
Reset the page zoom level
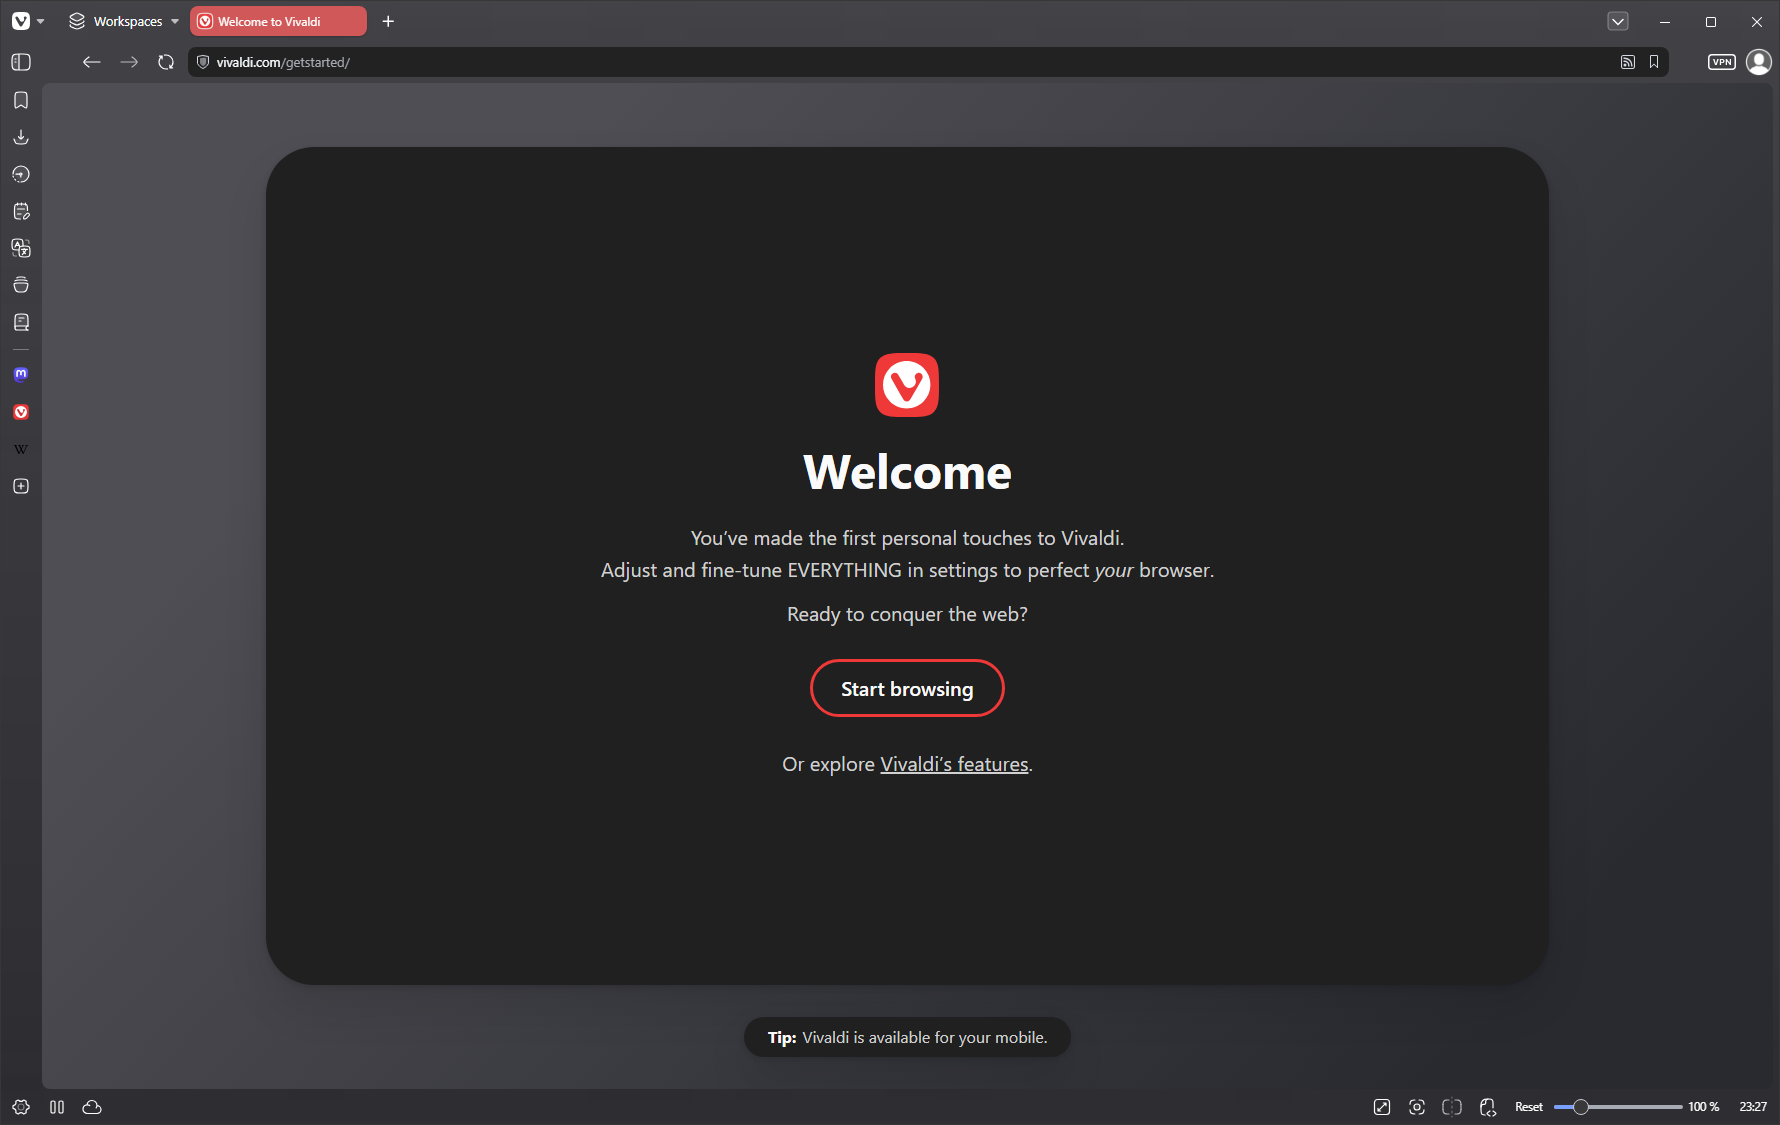pos(1529,1107)
